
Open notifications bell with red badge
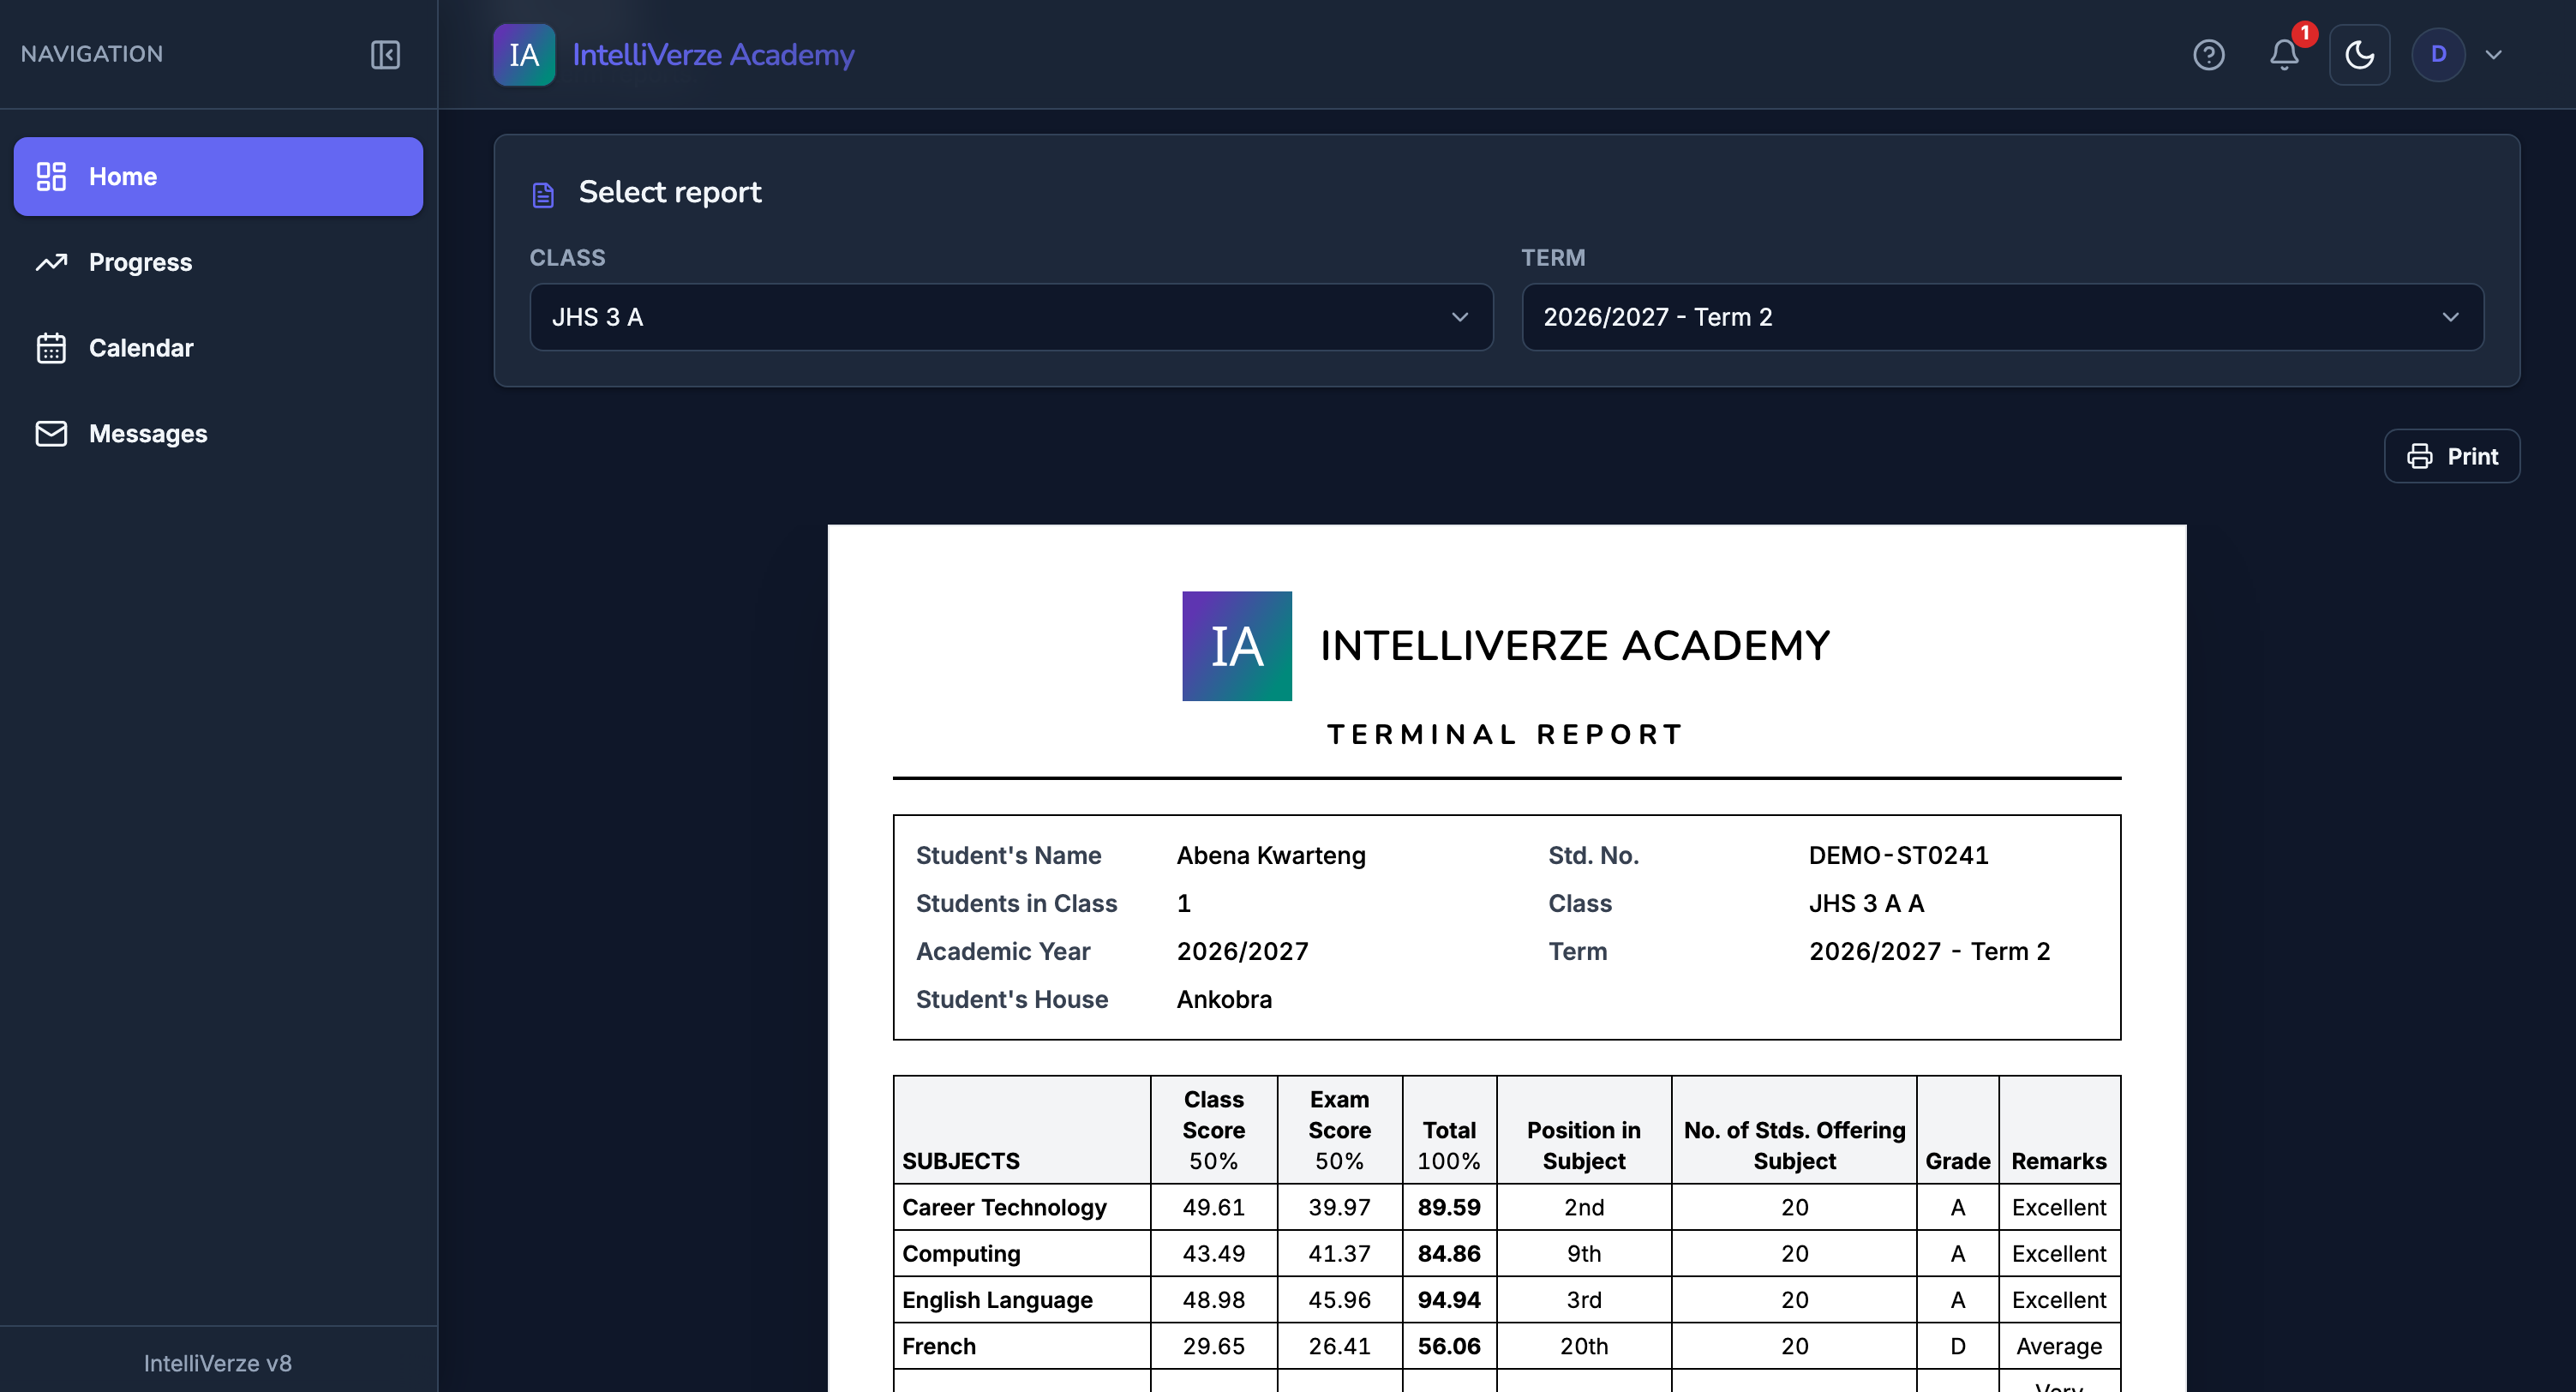(x=2284, y=54)
